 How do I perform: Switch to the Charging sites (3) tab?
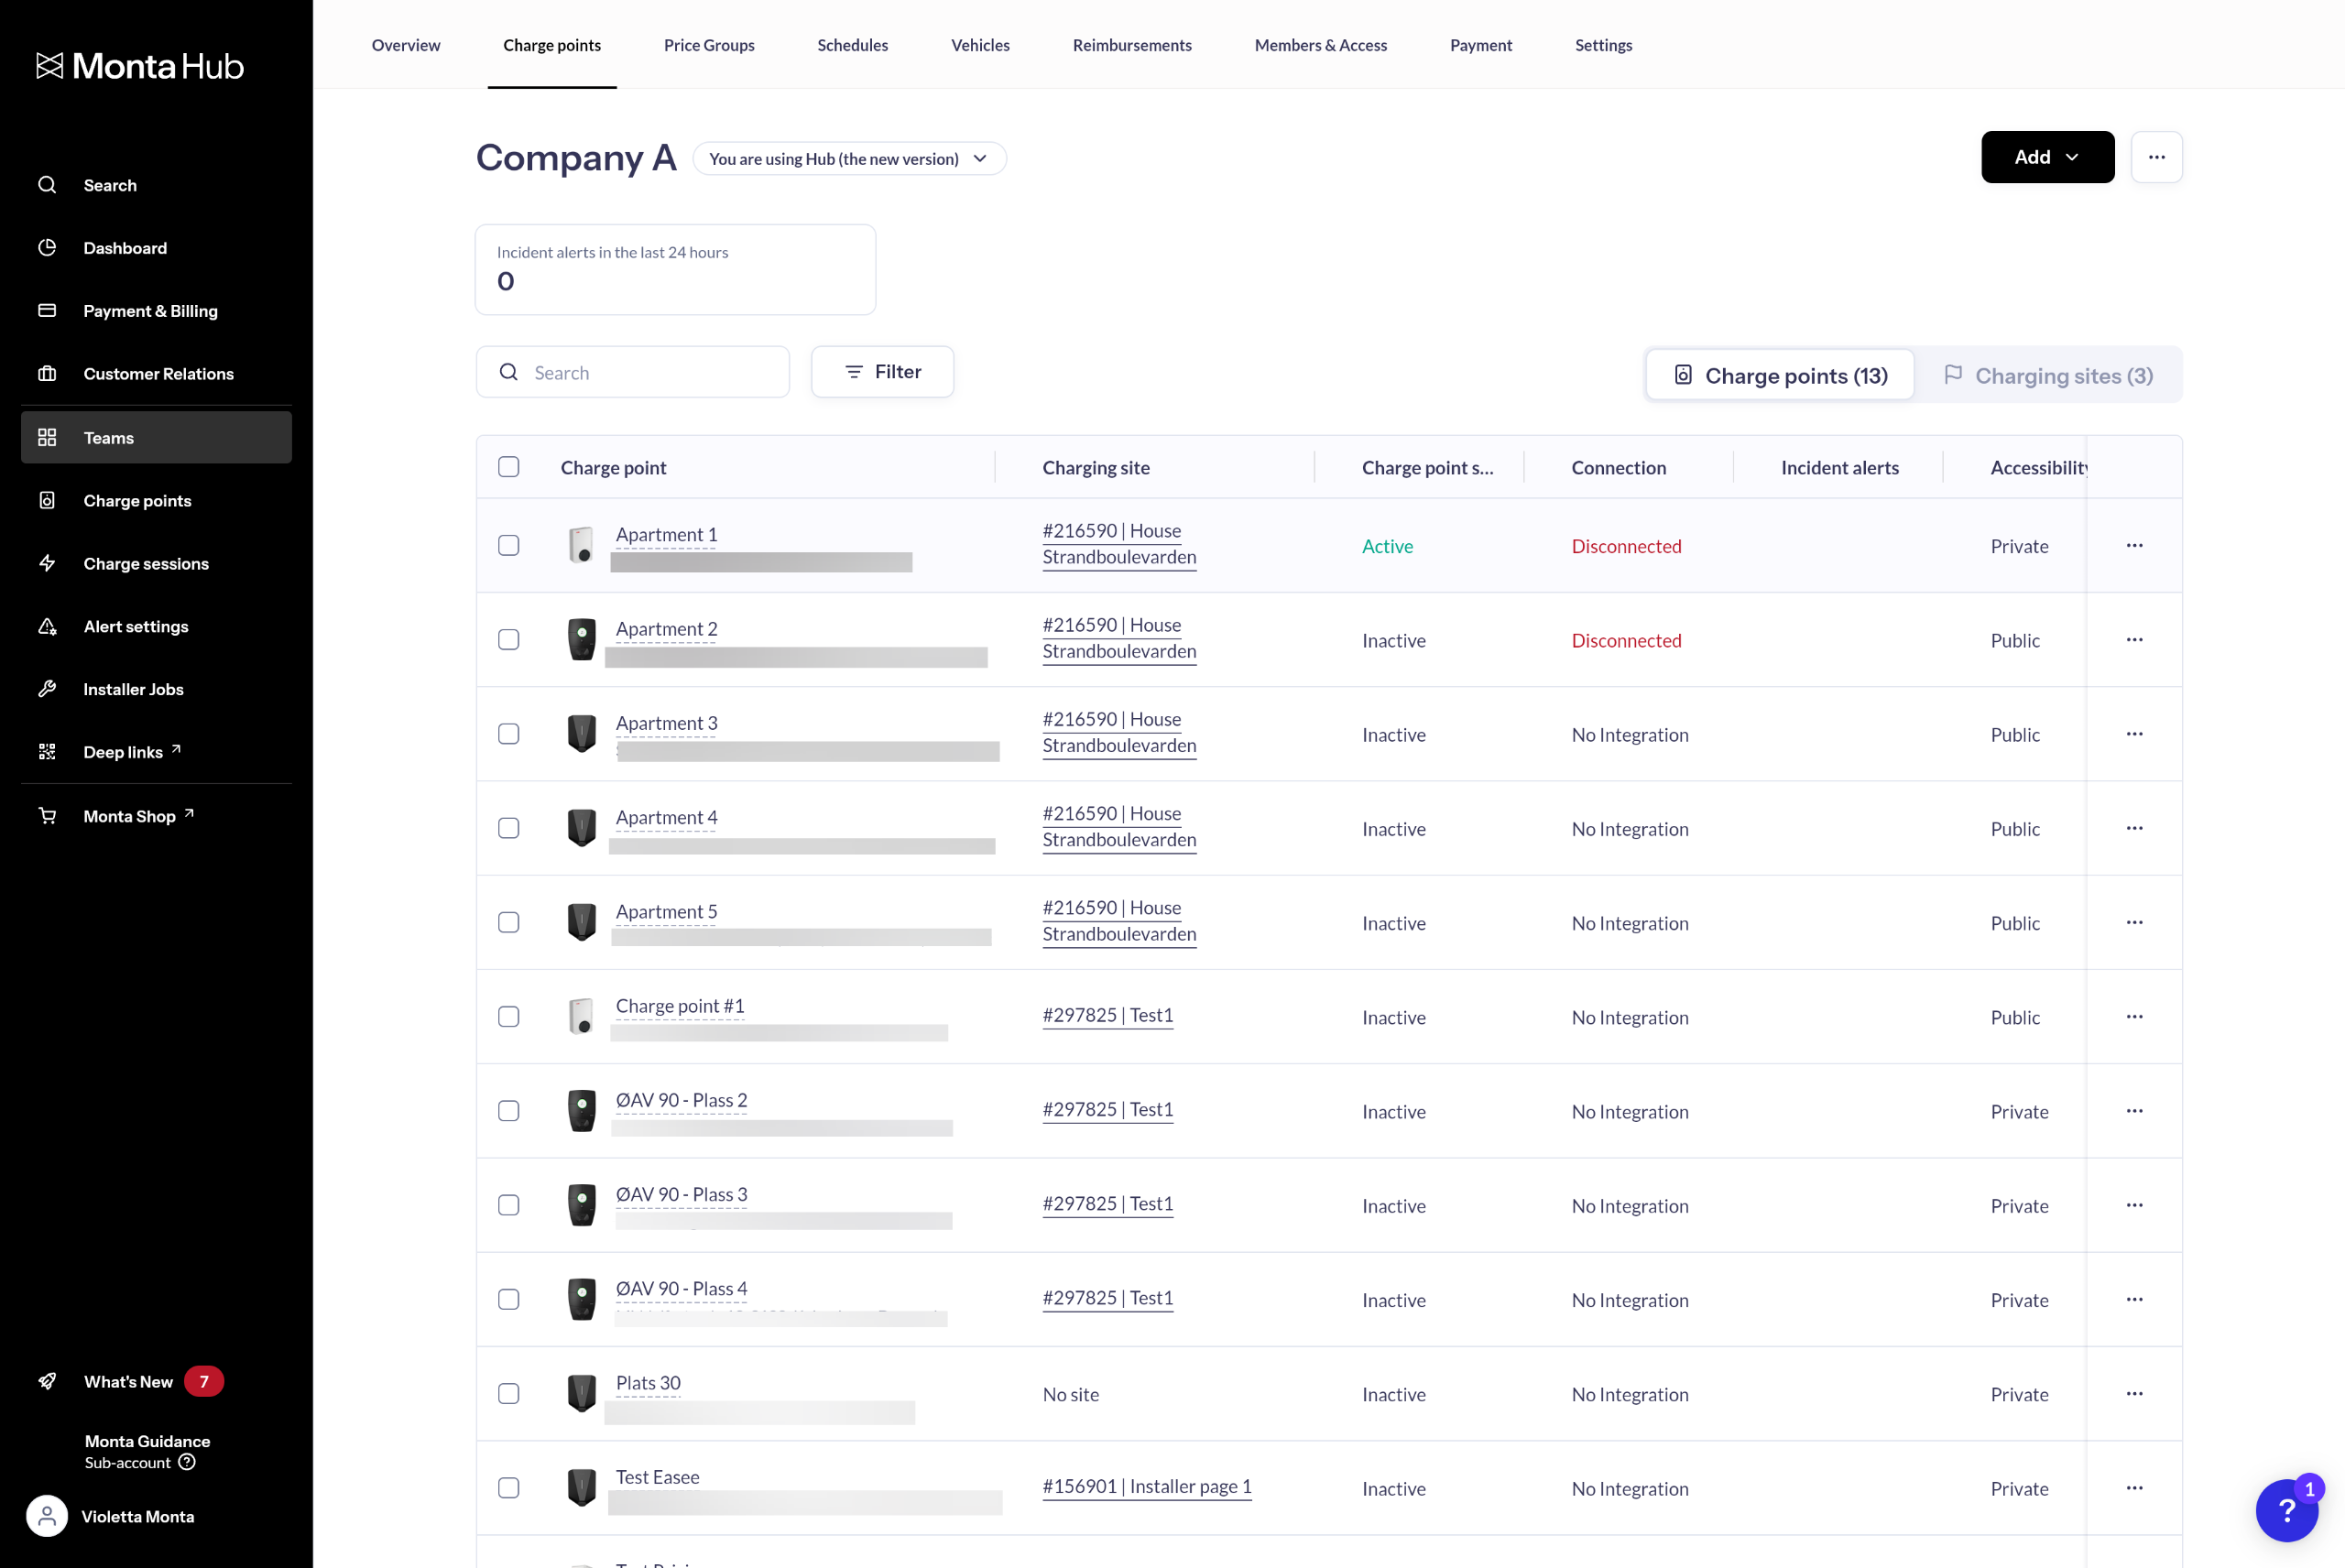2047,376
